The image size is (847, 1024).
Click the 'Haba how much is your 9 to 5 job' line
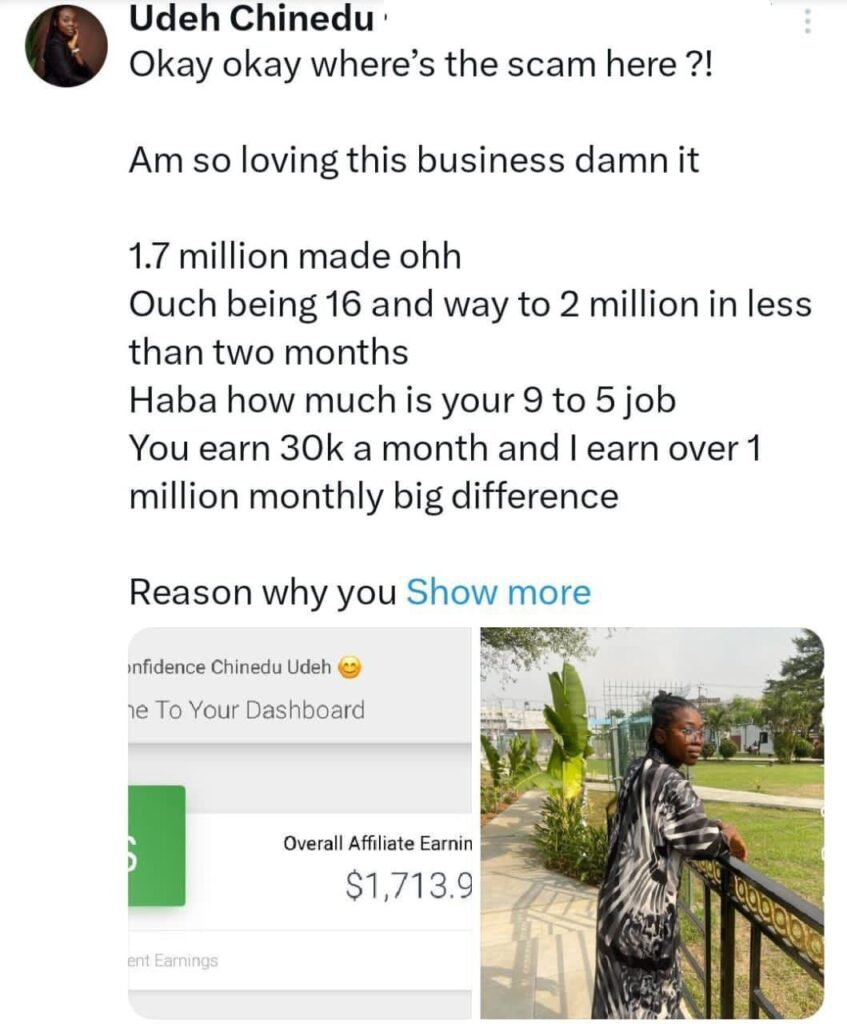click(x=402, y=400)
